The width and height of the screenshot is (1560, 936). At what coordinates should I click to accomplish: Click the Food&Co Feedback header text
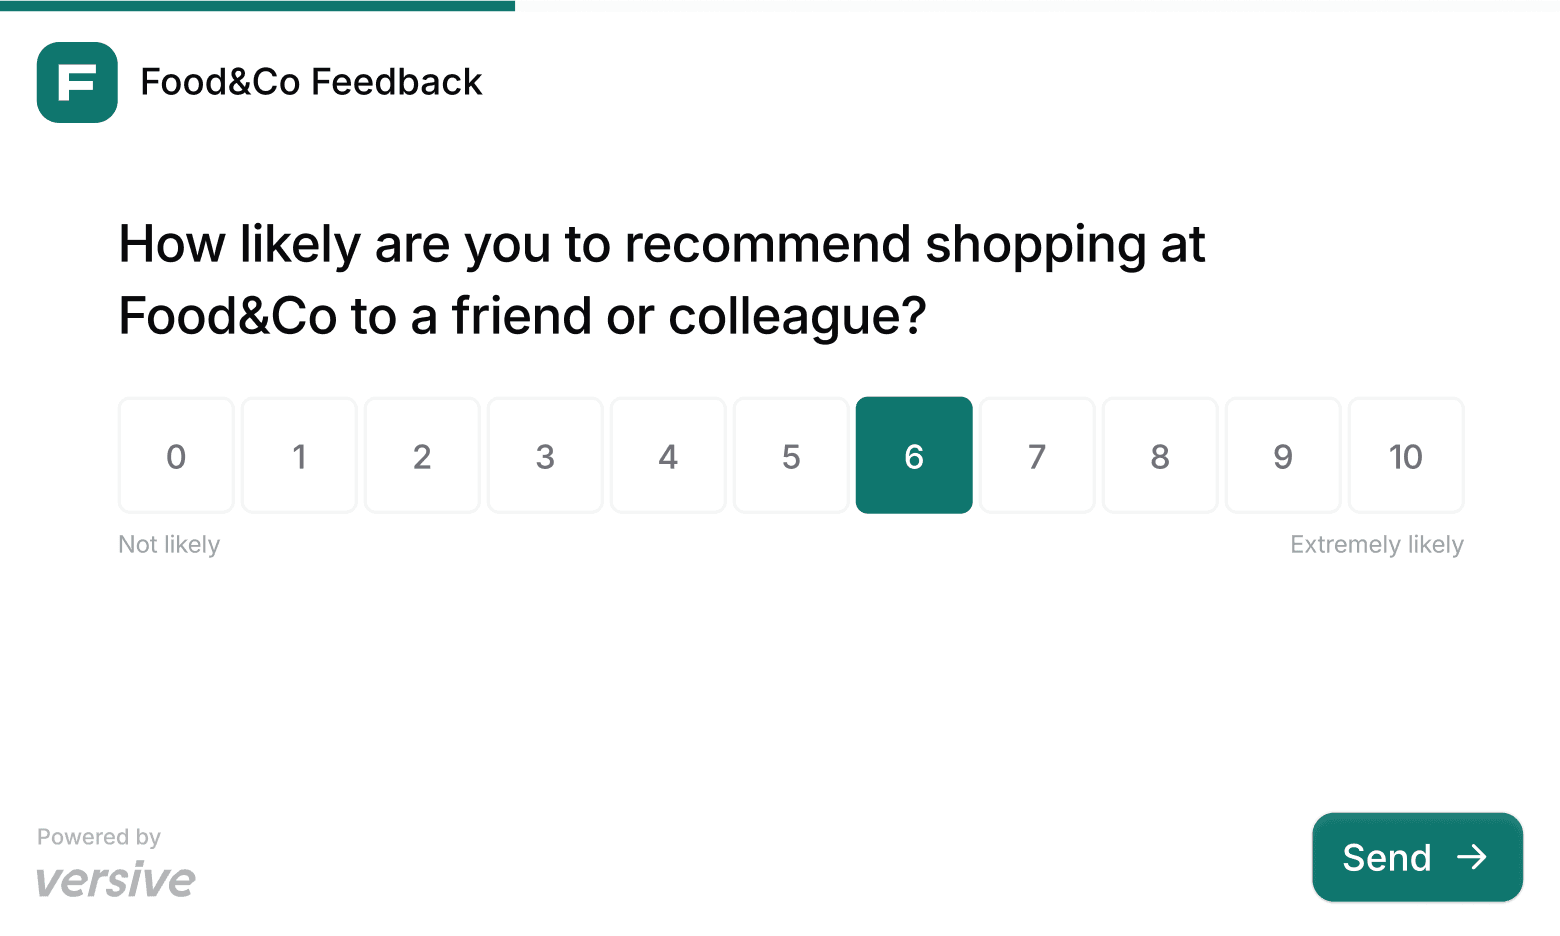coord(311,83)
